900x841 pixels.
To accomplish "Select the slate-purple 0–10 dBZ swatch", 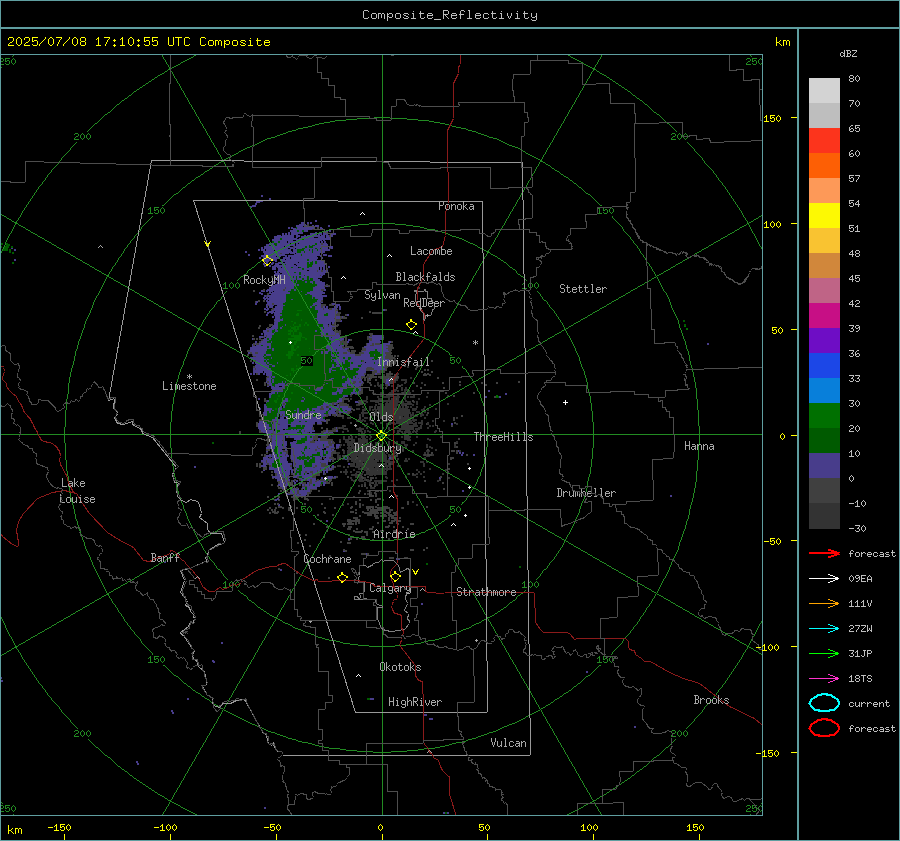I will 824,466.
